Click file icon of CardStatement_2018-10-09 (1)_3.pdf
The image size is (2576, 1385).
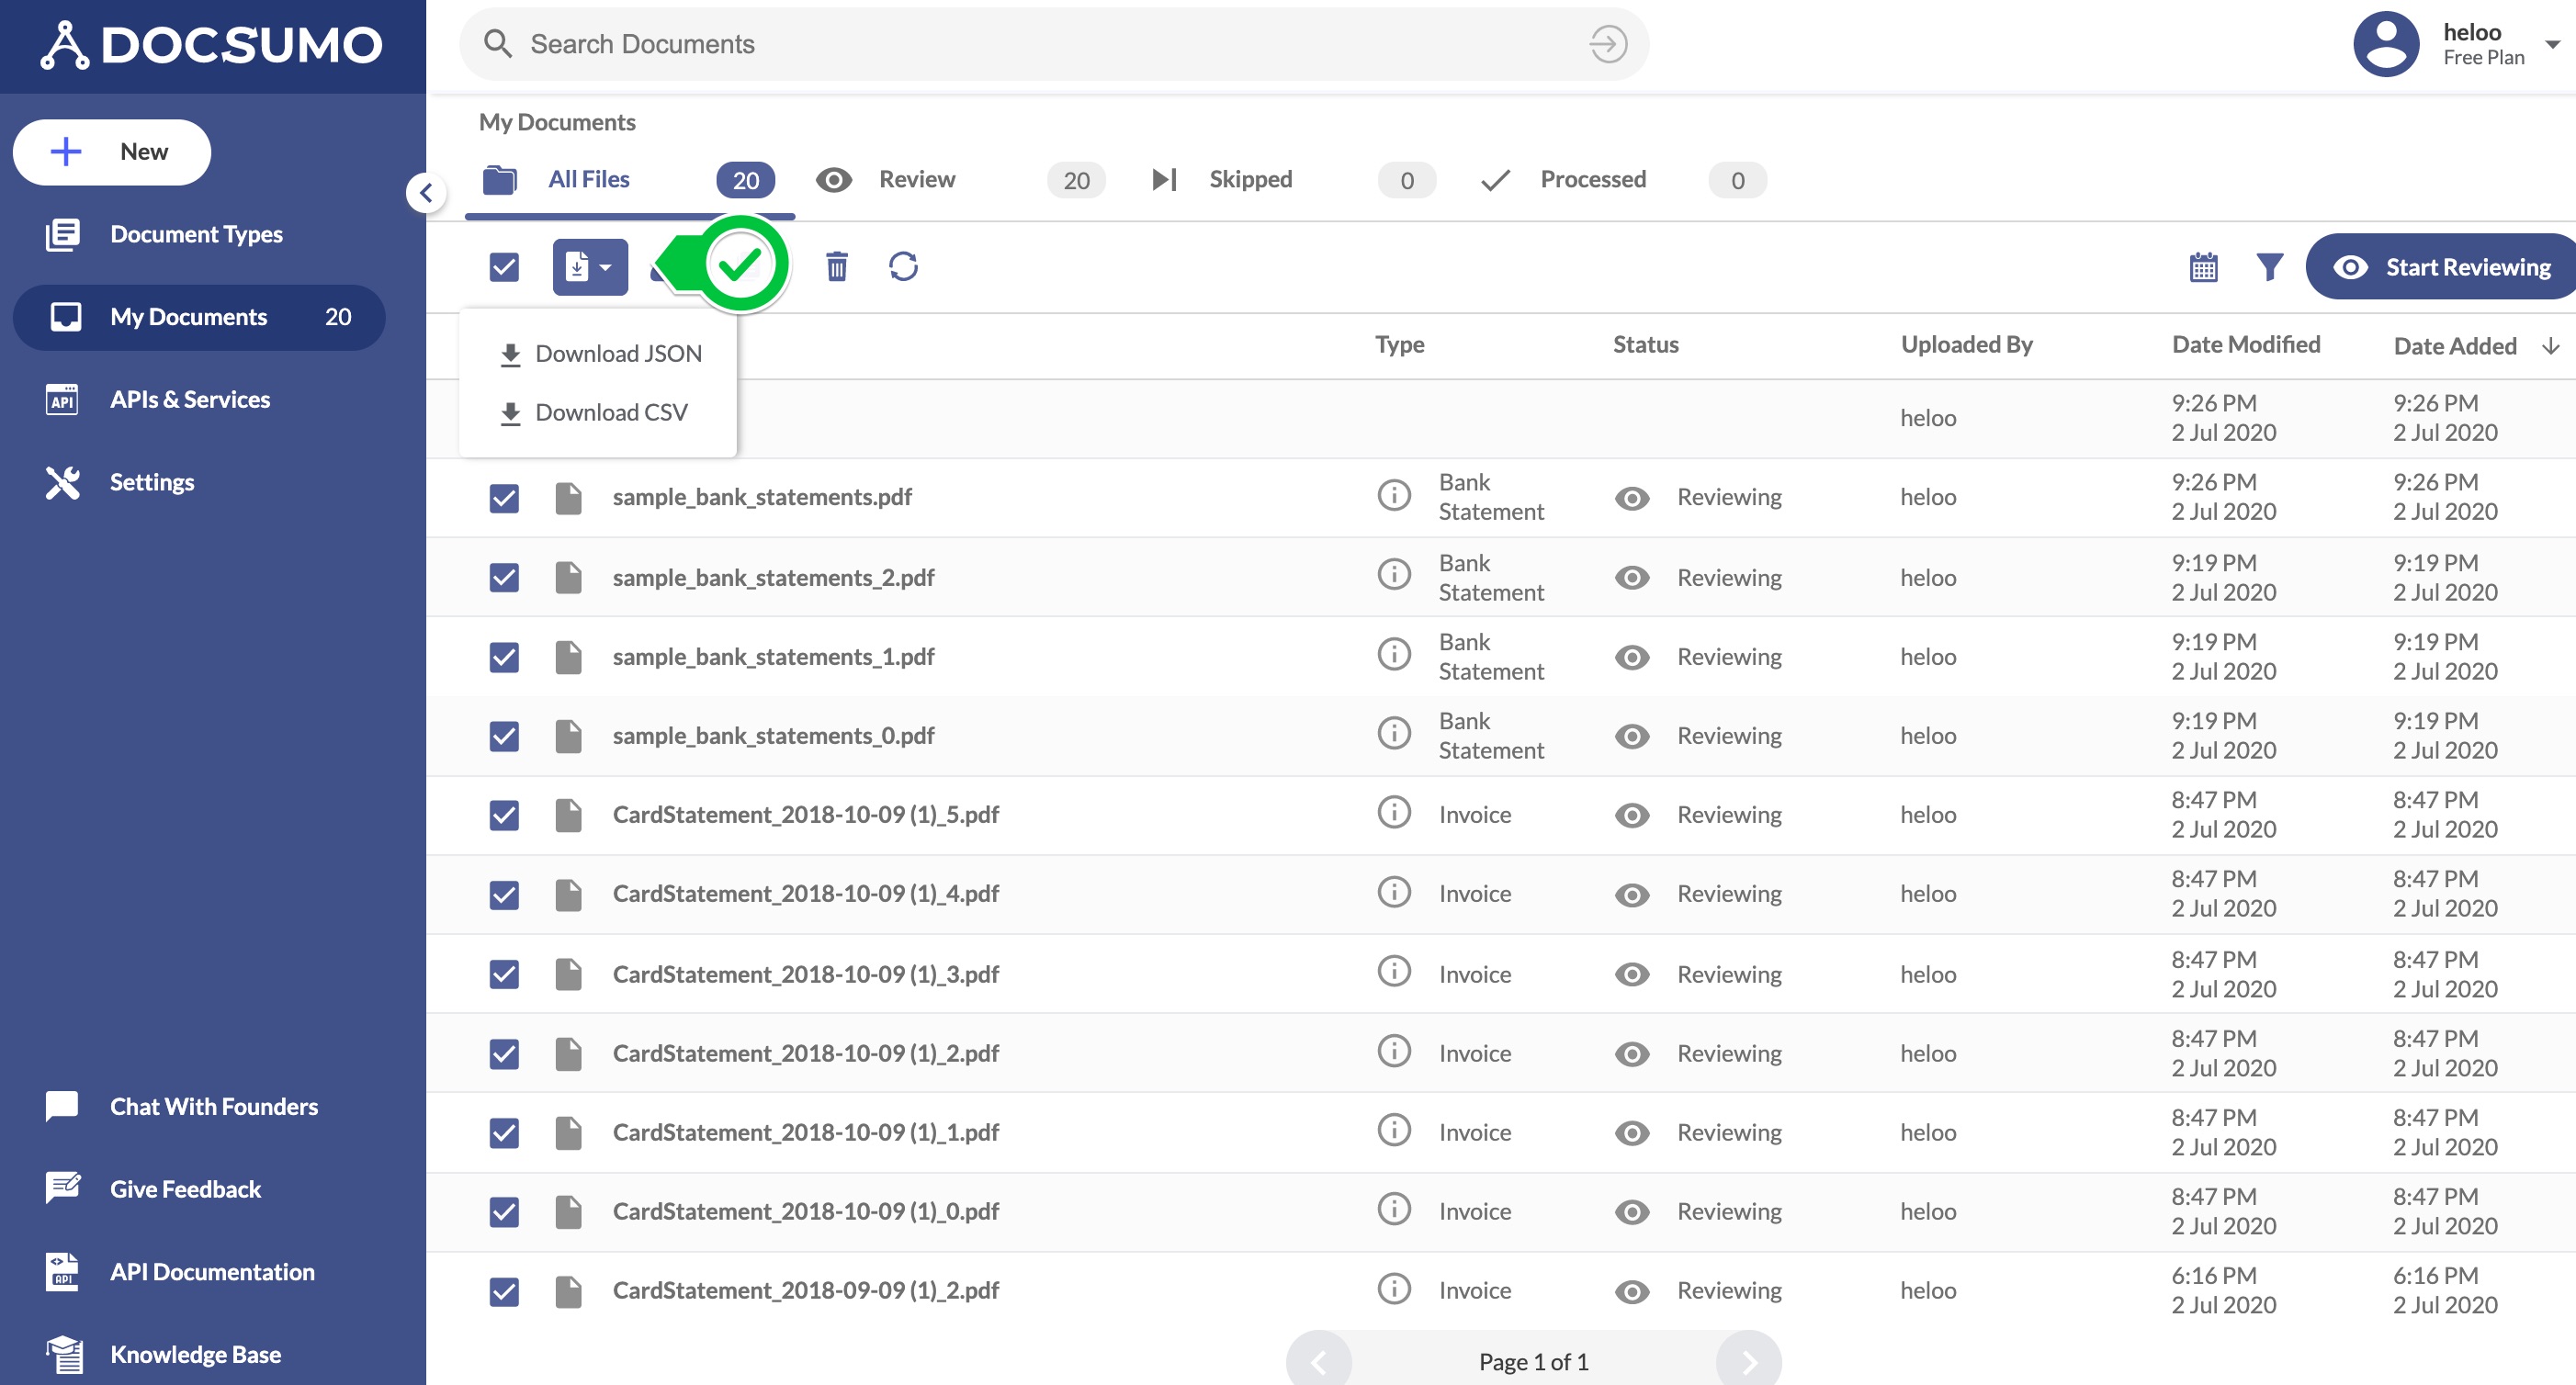click(x=569, y=974)
